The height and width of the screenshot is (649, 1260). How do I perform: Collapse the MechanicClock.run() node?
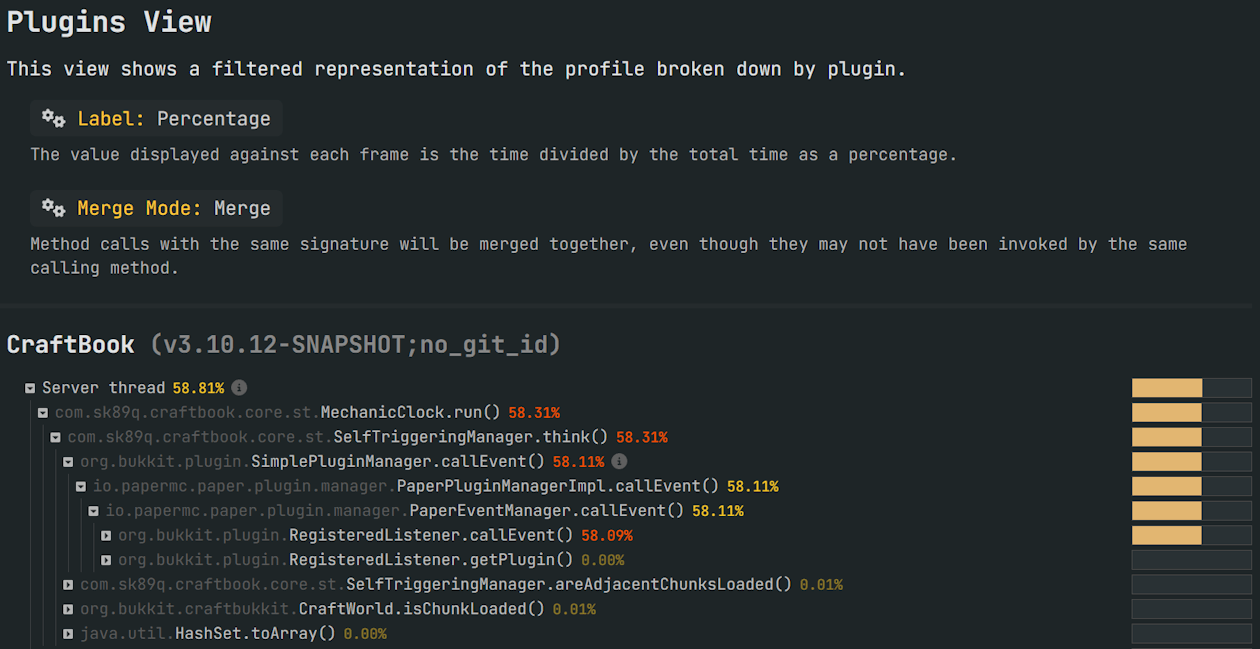point(42,412)
